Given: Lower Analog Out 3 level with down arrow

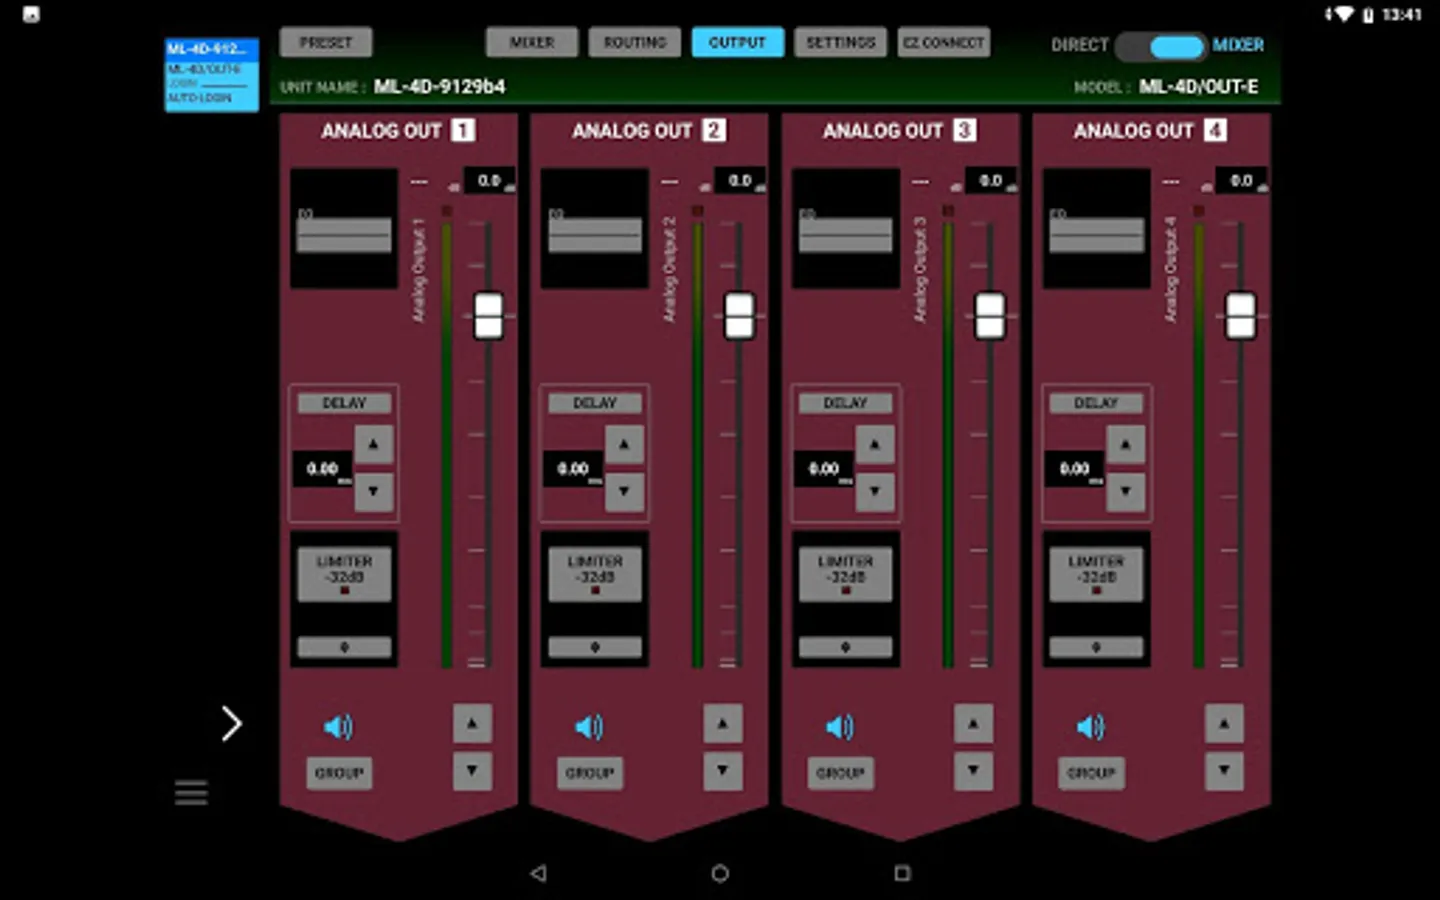Looking at the screenshot, I should click(x=974, y=771).
